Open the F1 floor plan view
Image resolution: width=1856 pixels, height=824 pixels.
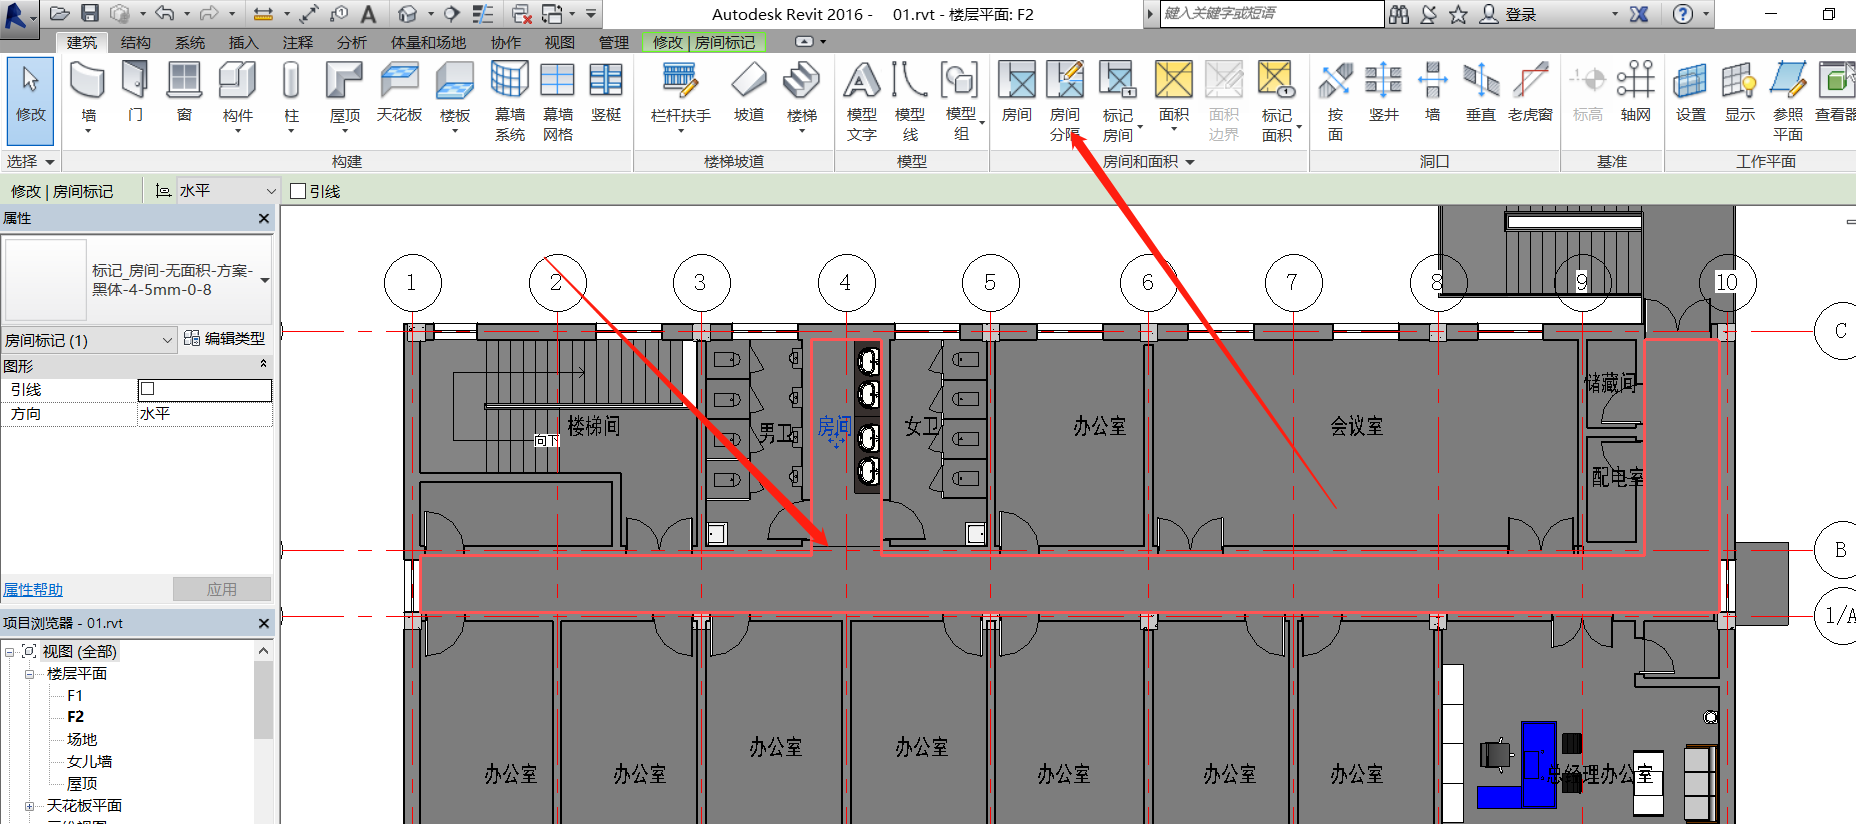75,696
